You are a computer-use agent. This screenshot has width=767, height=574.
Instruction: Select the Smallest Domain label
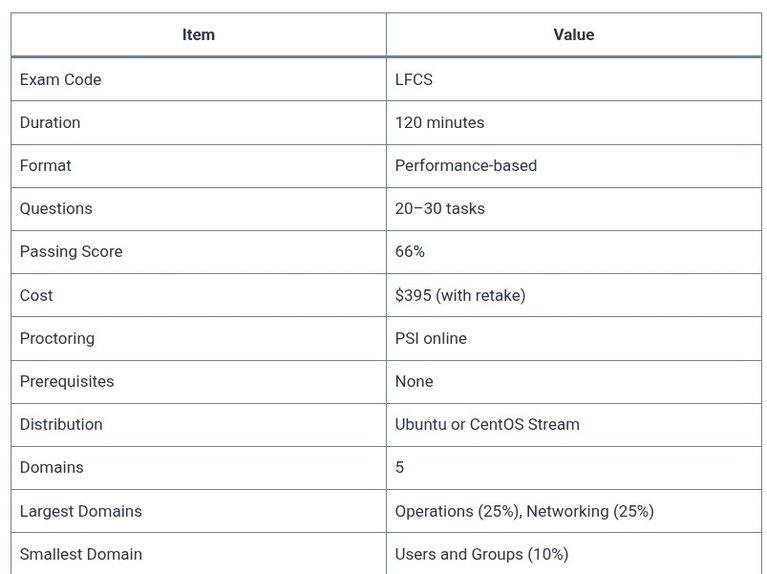81,554
